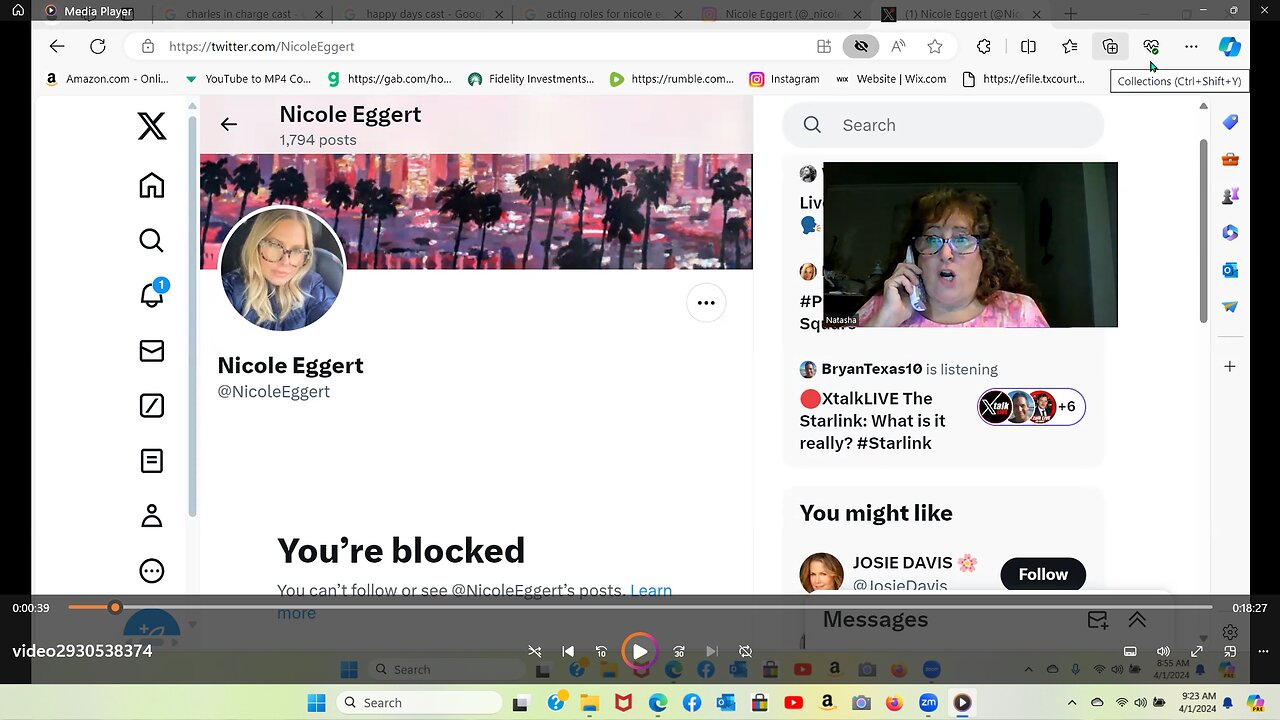Click Nicole Eggert profile picture
Image resolution: width=1280 pixels, height=720 pixels.
click(x=282, y=269)
